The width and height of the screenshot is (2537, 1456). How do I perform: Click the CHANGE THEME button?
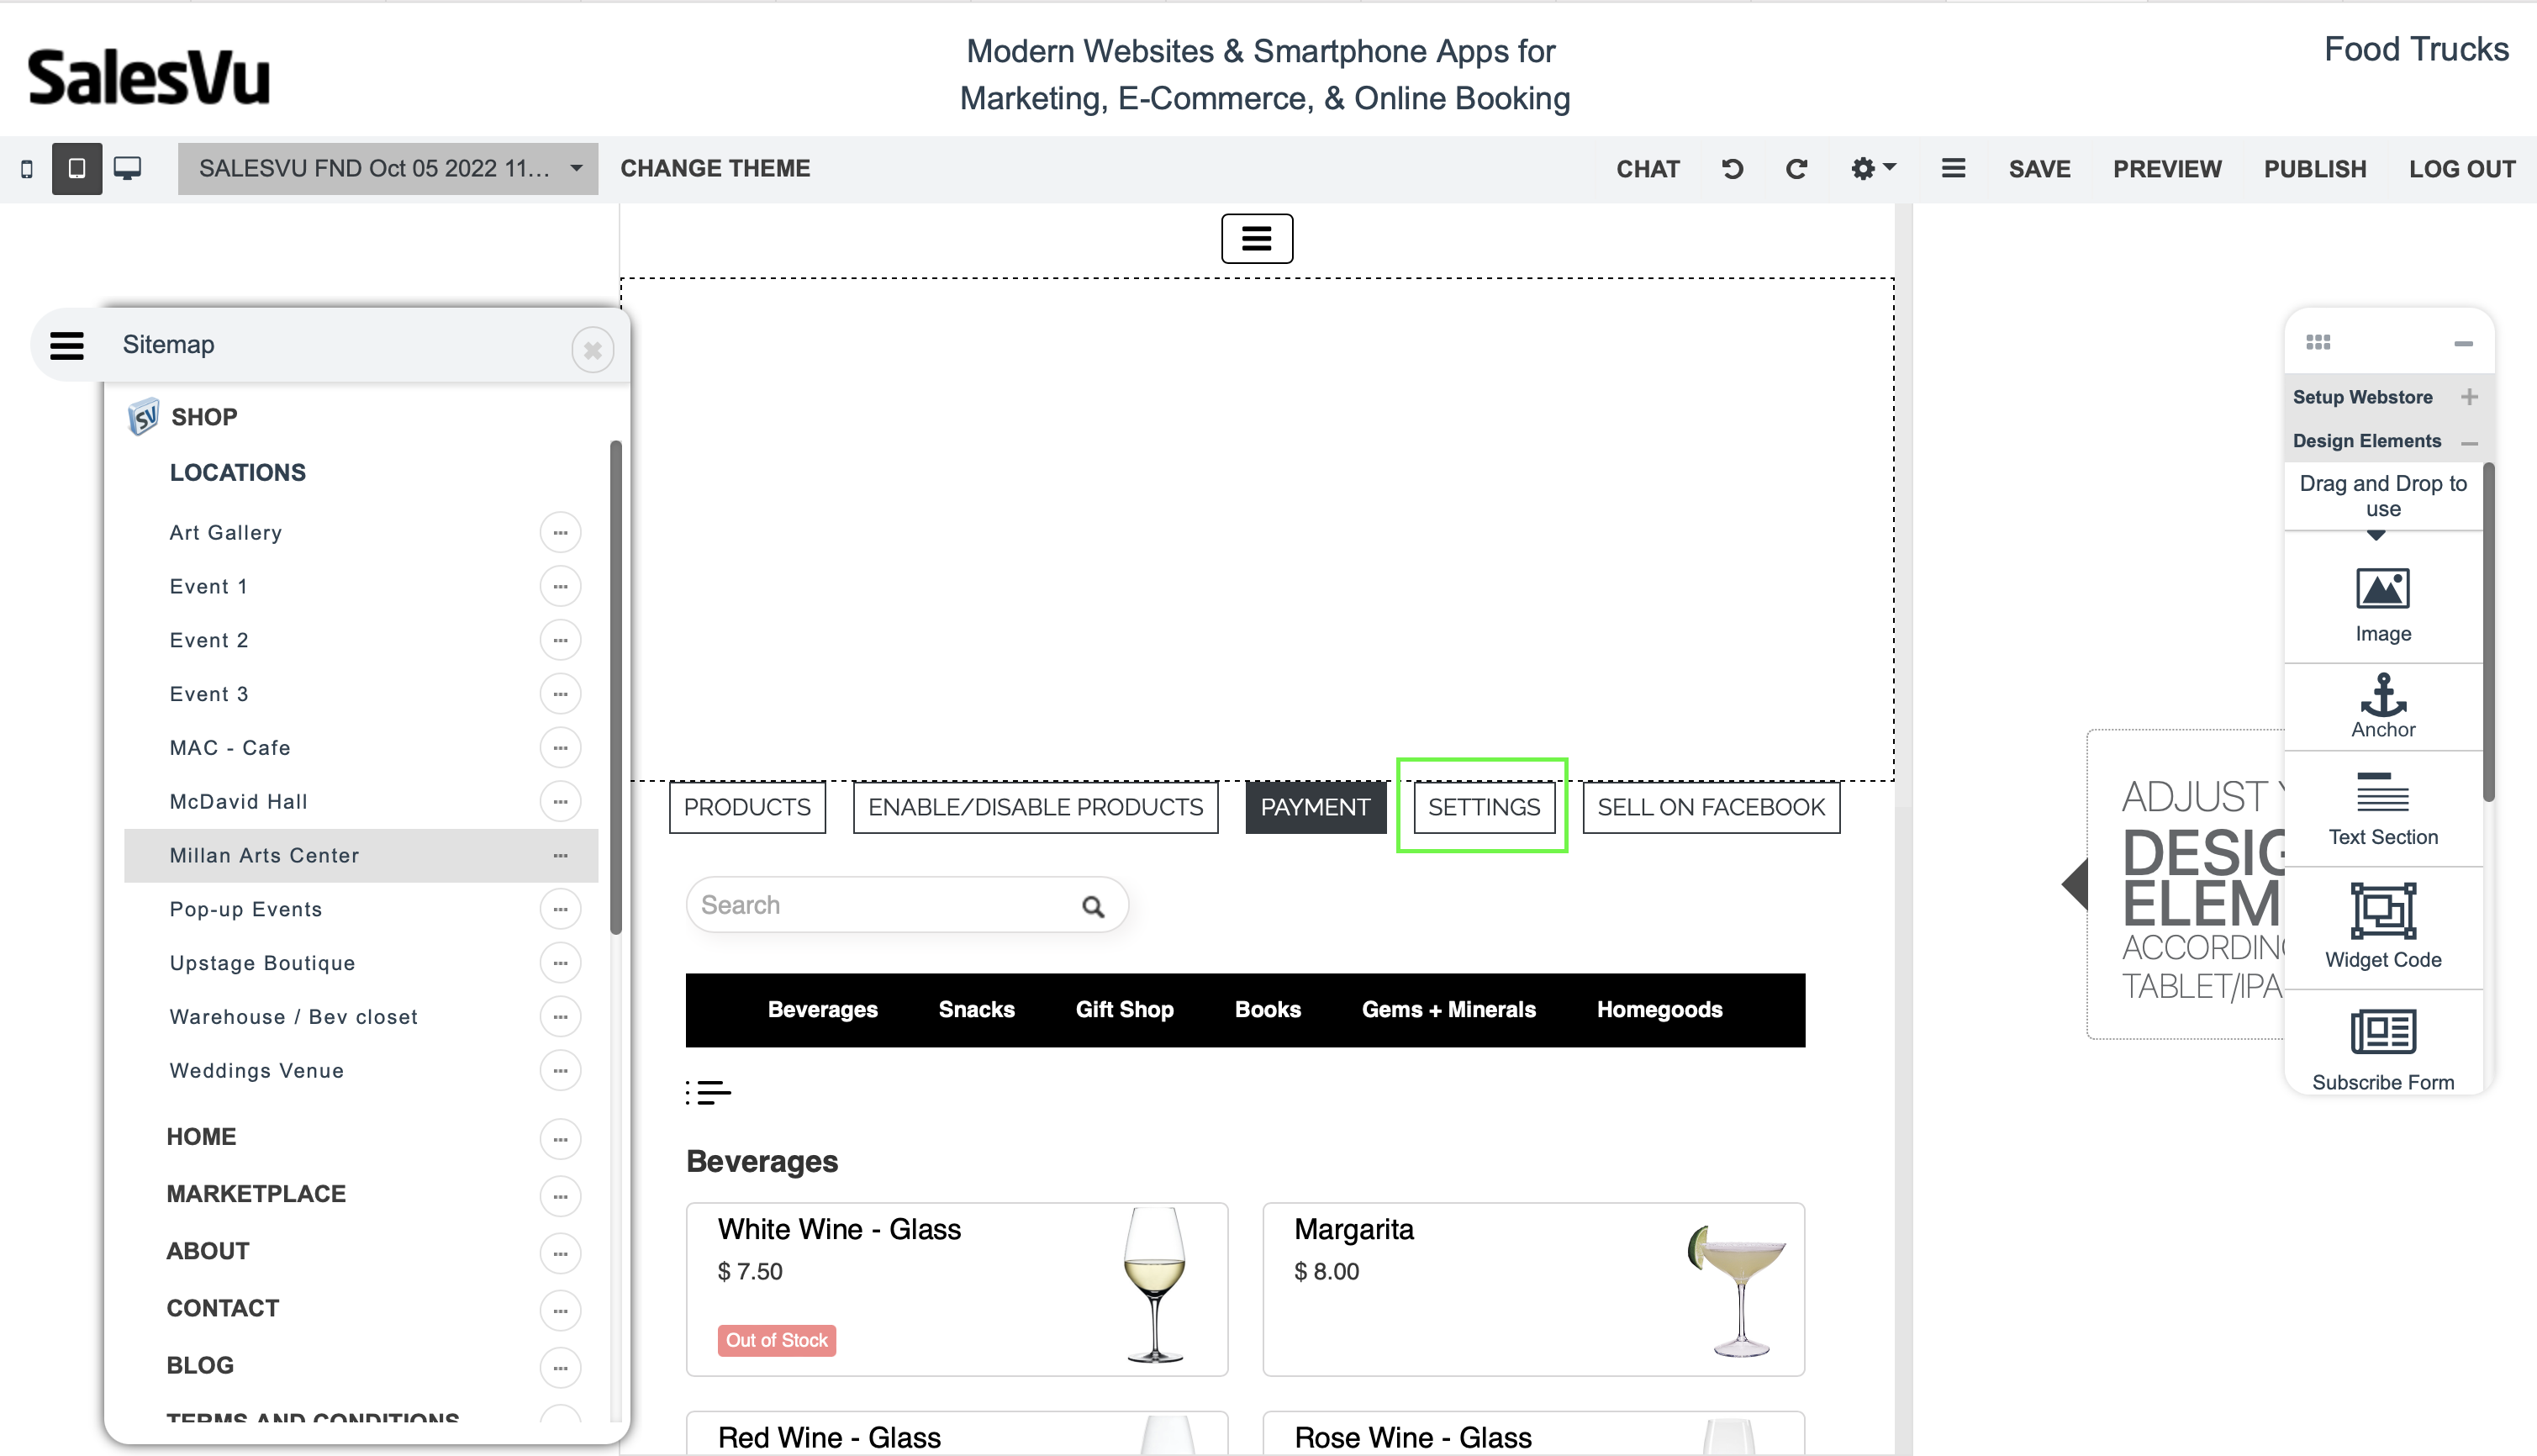(715, 169)
